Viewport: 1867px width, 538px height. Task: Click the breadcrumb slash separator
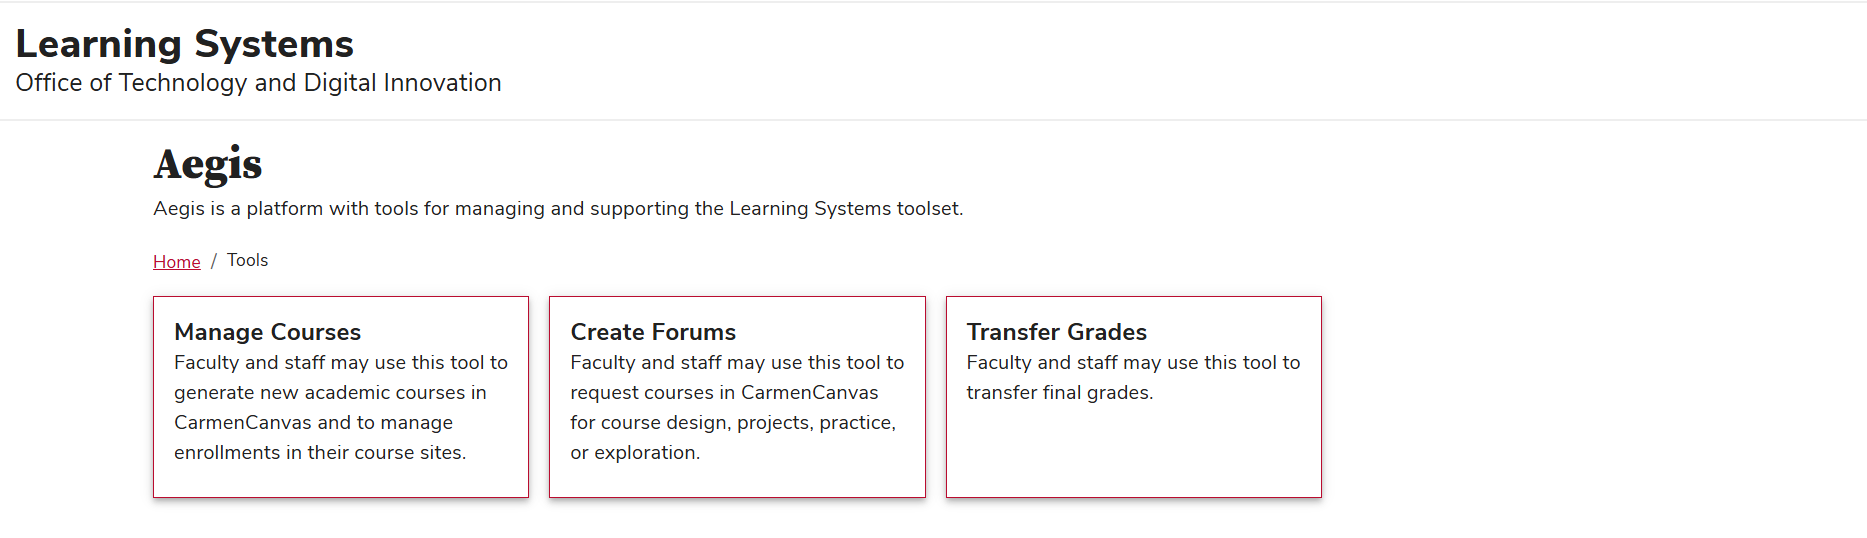pos(213,262)
